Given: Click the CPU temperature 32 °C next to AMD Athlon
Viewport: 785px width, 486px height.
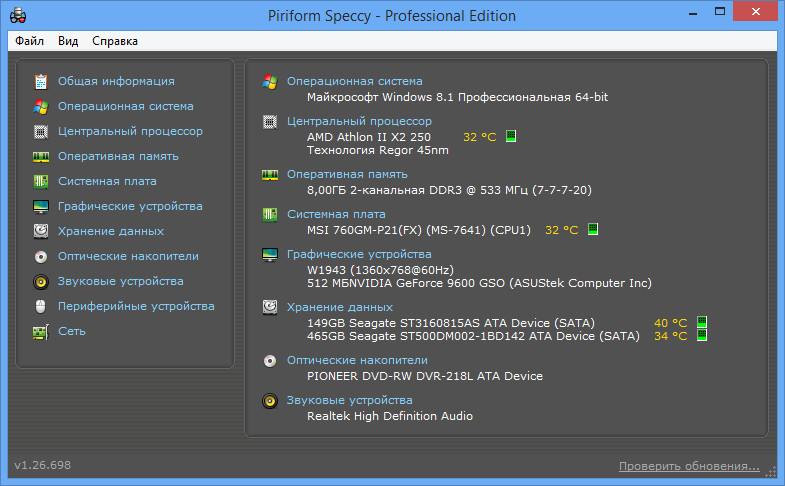Looking at the screenshot, I should (480, 137).
